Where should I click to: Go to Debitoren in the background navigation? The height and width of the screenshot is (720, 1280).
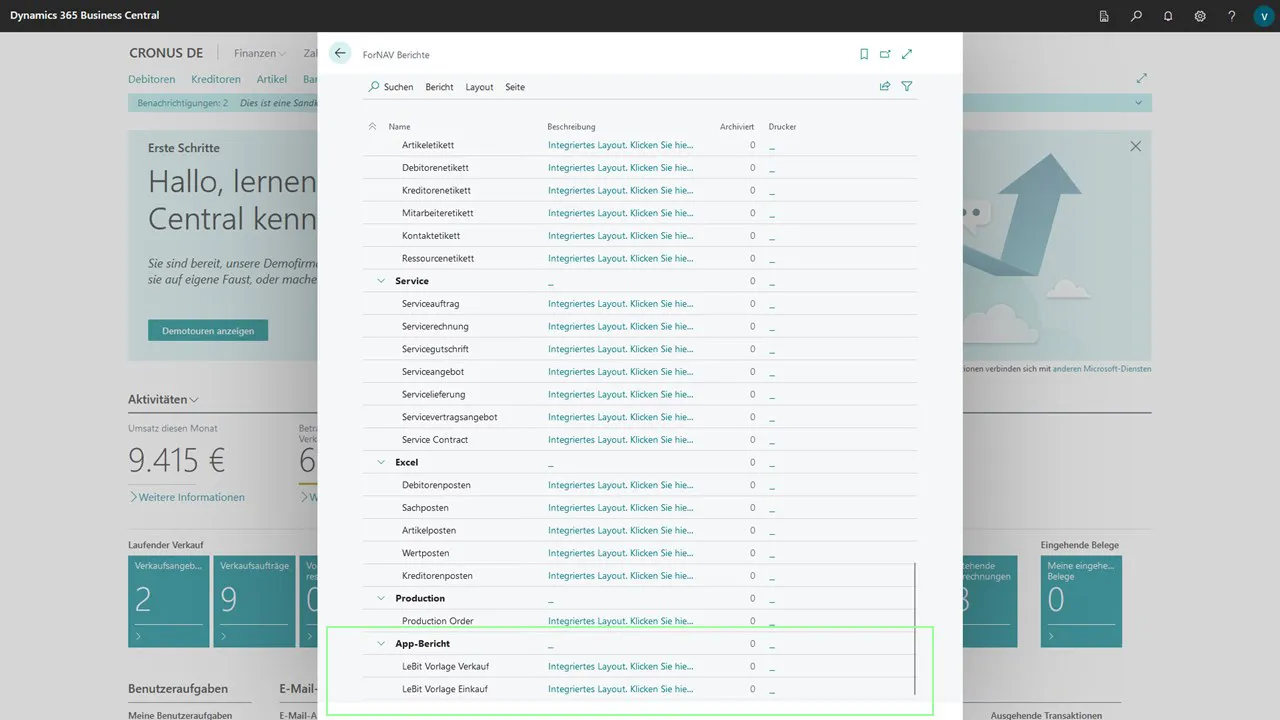(x=152, y=79)
